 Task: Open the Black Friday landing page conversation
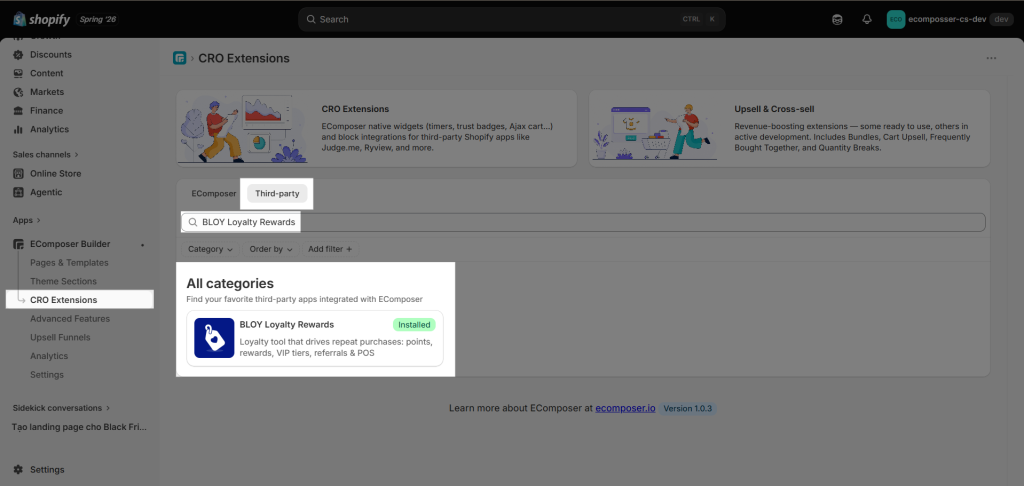point(80,427)
